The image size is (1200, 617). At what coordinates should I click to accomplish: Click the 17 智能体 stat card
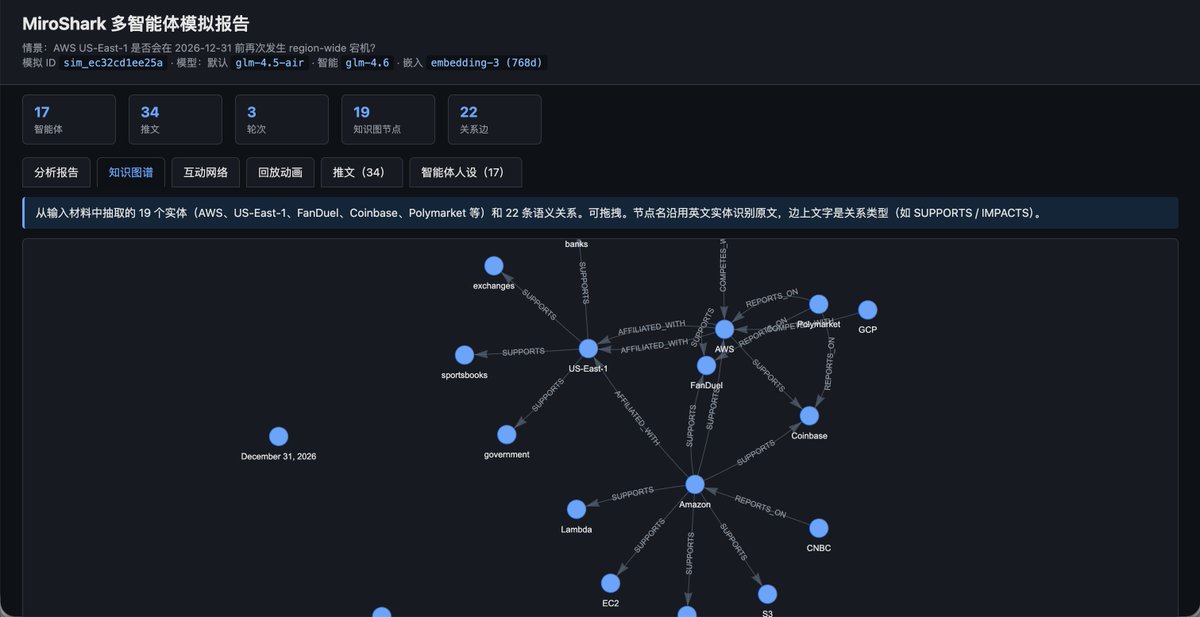pyautogui.click(x=69, y=119)
